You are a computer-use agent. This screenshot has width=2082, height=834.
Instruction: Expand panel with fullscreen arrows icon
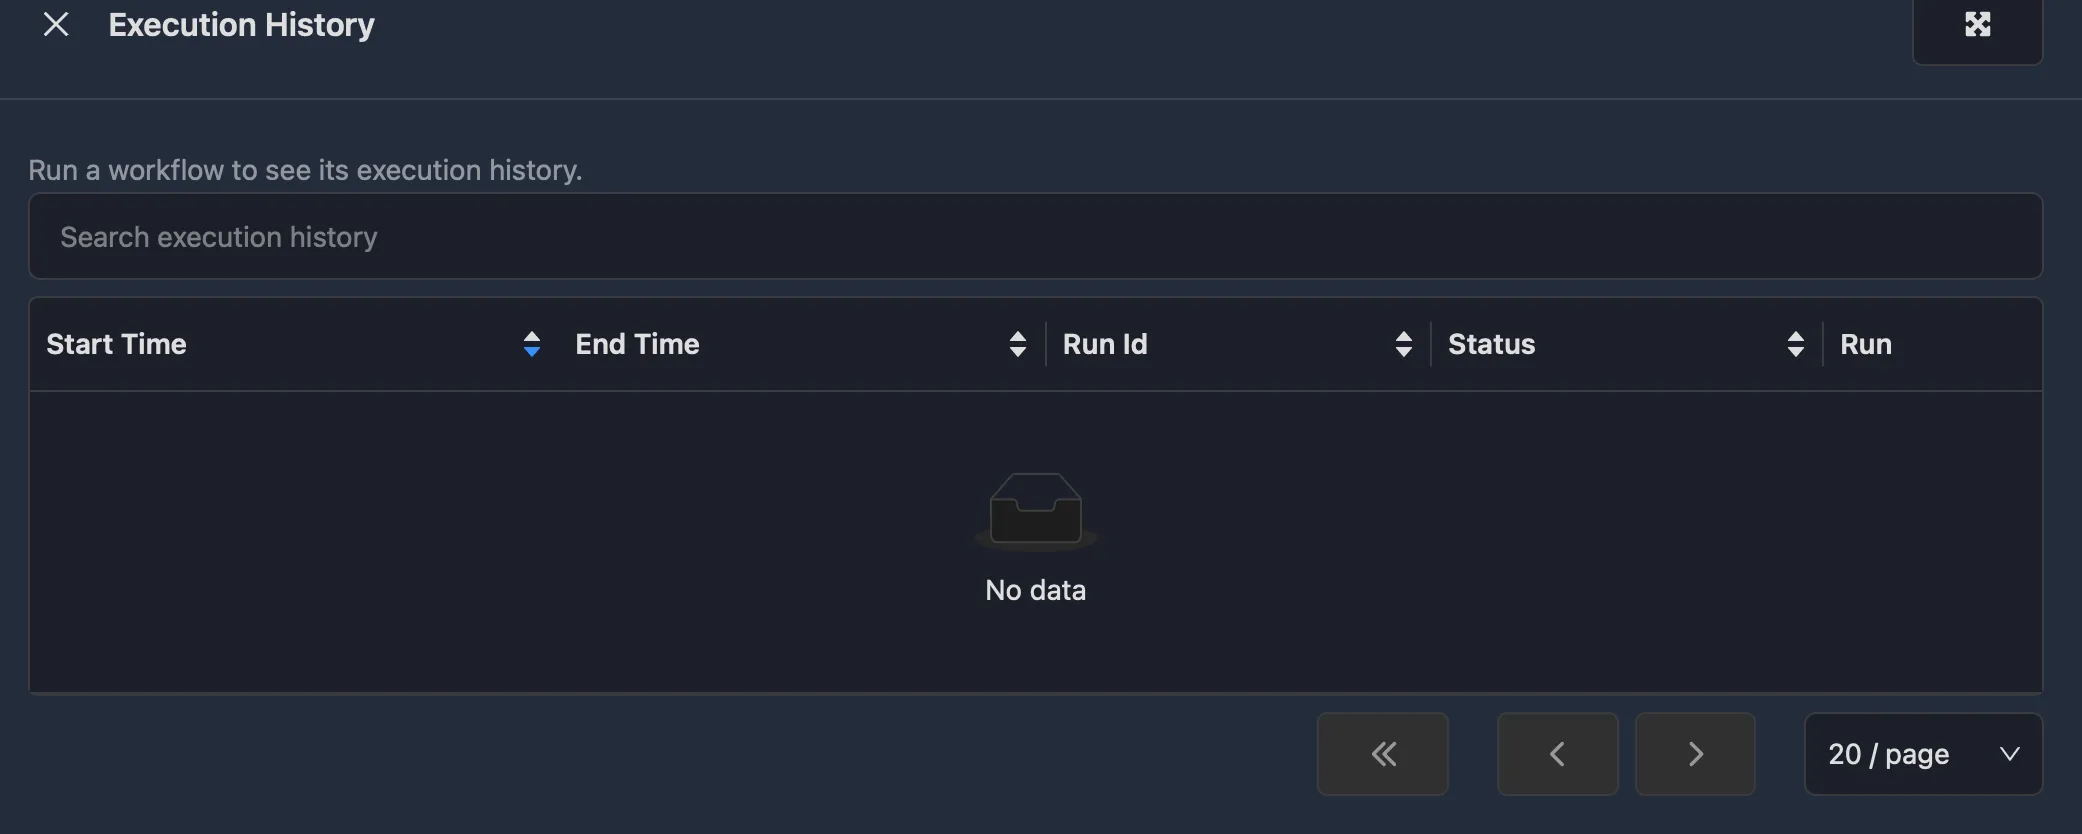tap(1977, 25)
